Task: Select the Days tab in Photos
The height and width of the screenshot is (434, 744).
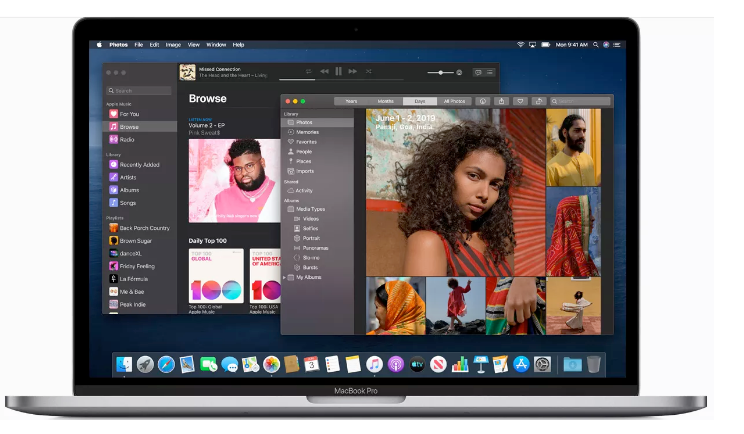Action: click(420, 101)
